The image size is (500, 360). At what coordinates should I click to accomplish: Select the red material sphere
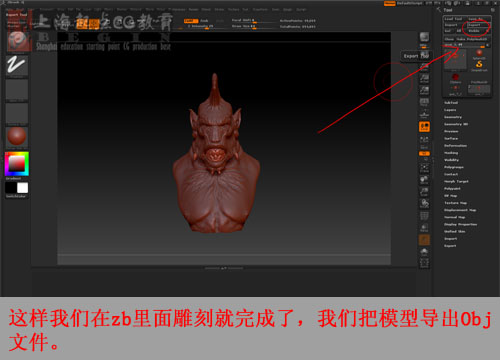pos(17,136)
